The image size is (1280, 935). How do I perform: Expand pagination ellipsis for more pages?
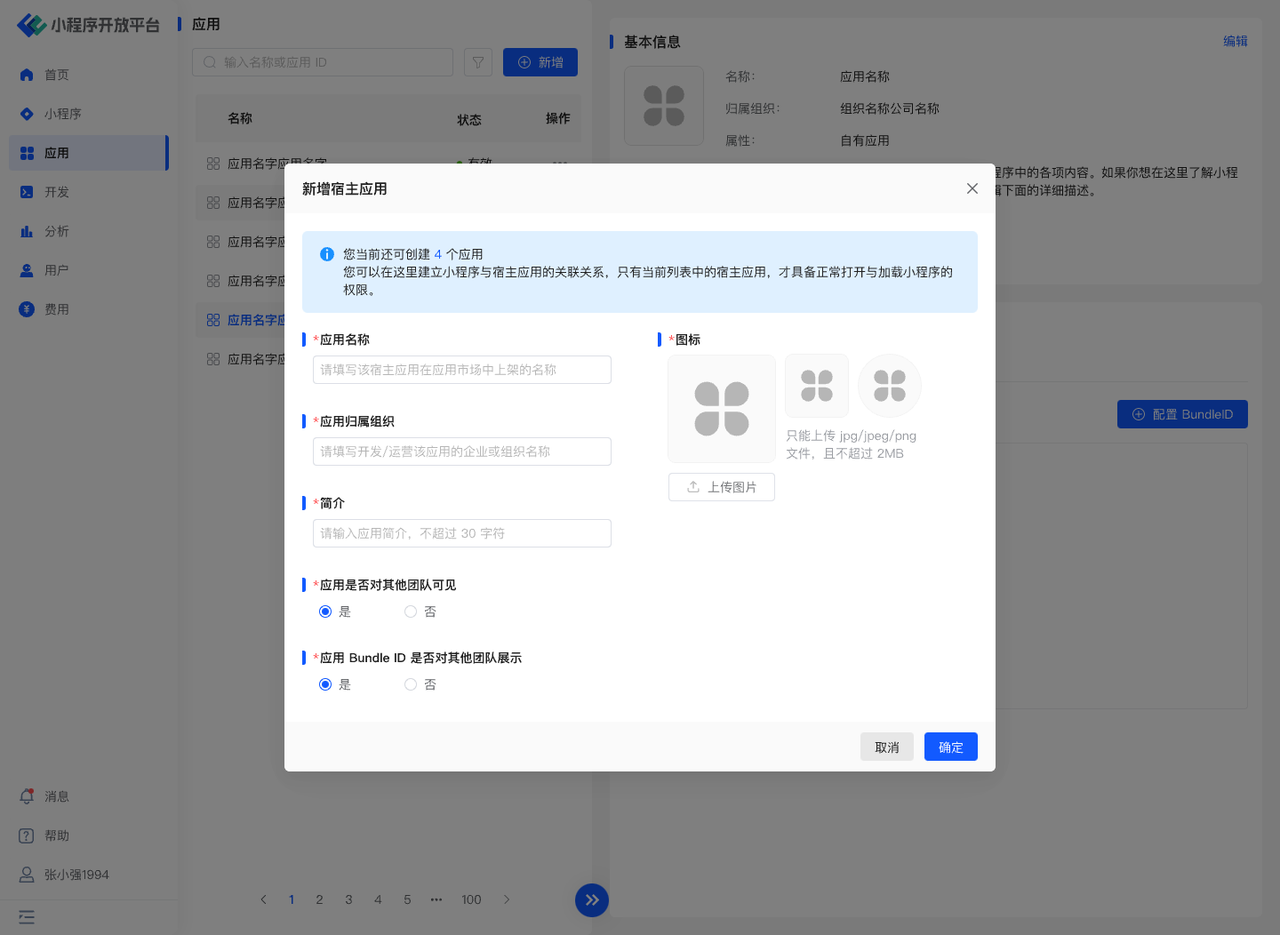click(436, 899)
